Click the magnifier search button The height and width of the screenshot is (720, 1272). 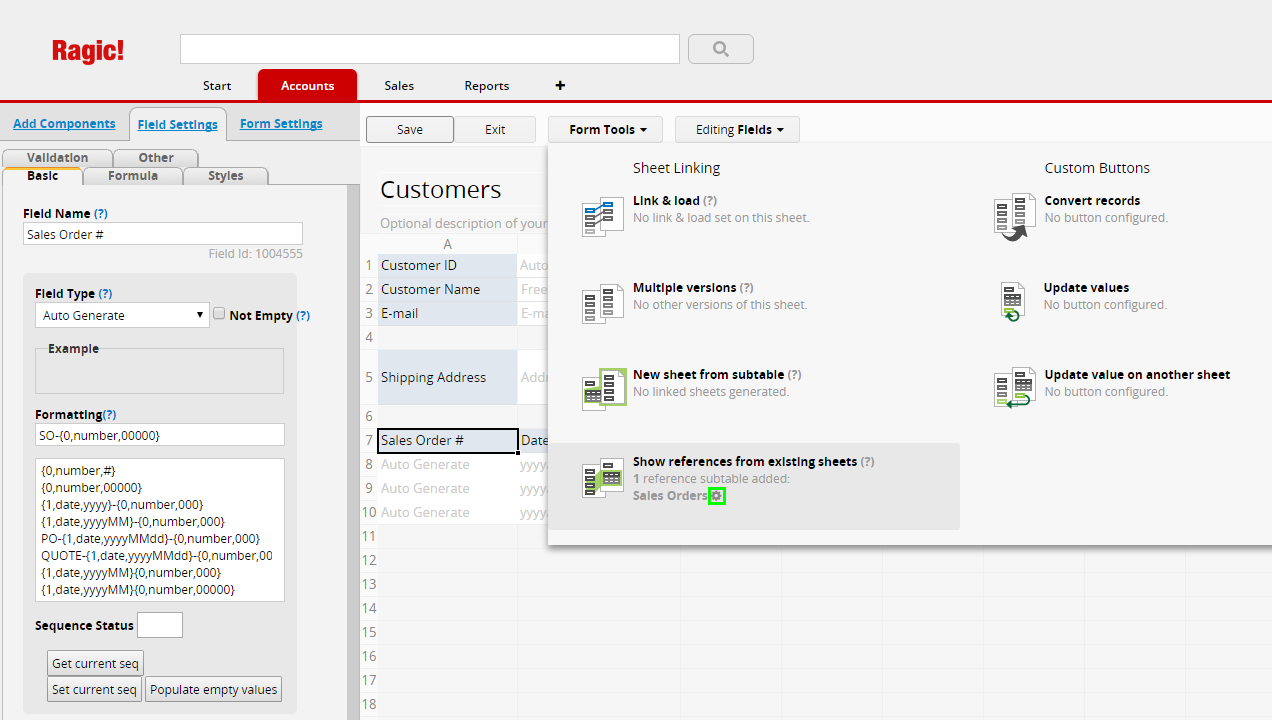[721, 49]
